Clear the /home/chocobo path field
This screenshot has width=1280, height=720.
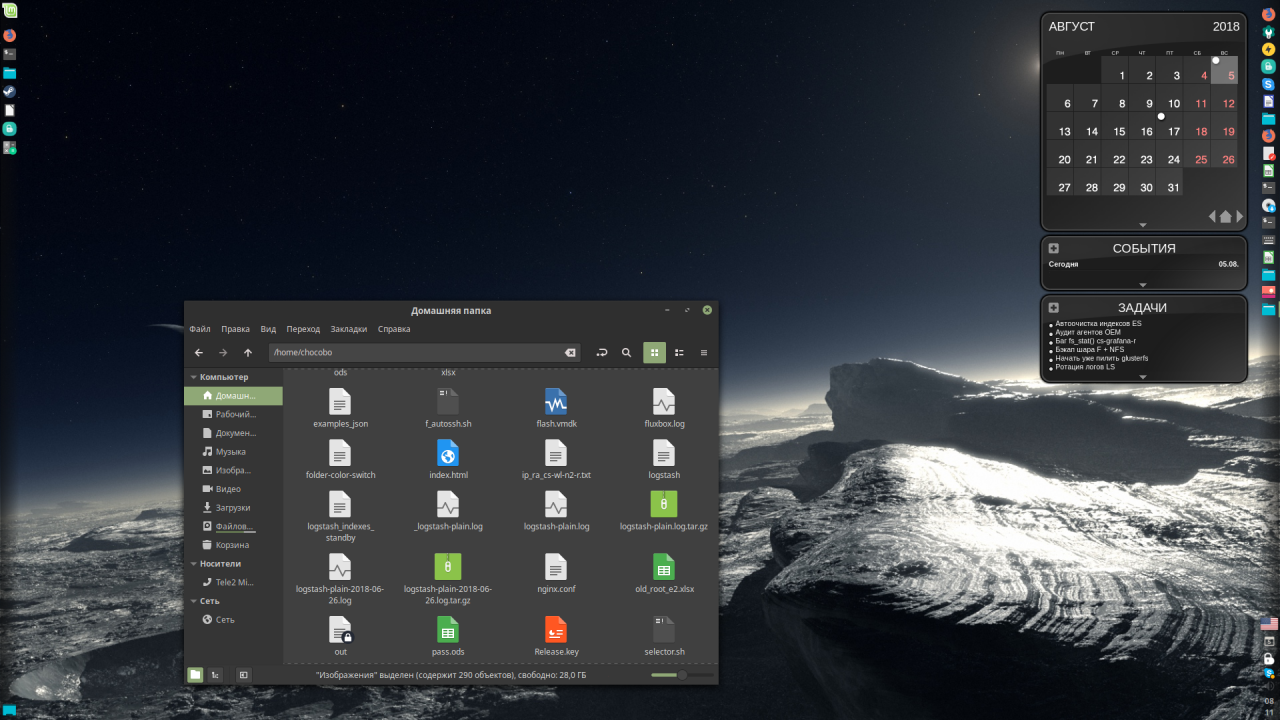570,352
